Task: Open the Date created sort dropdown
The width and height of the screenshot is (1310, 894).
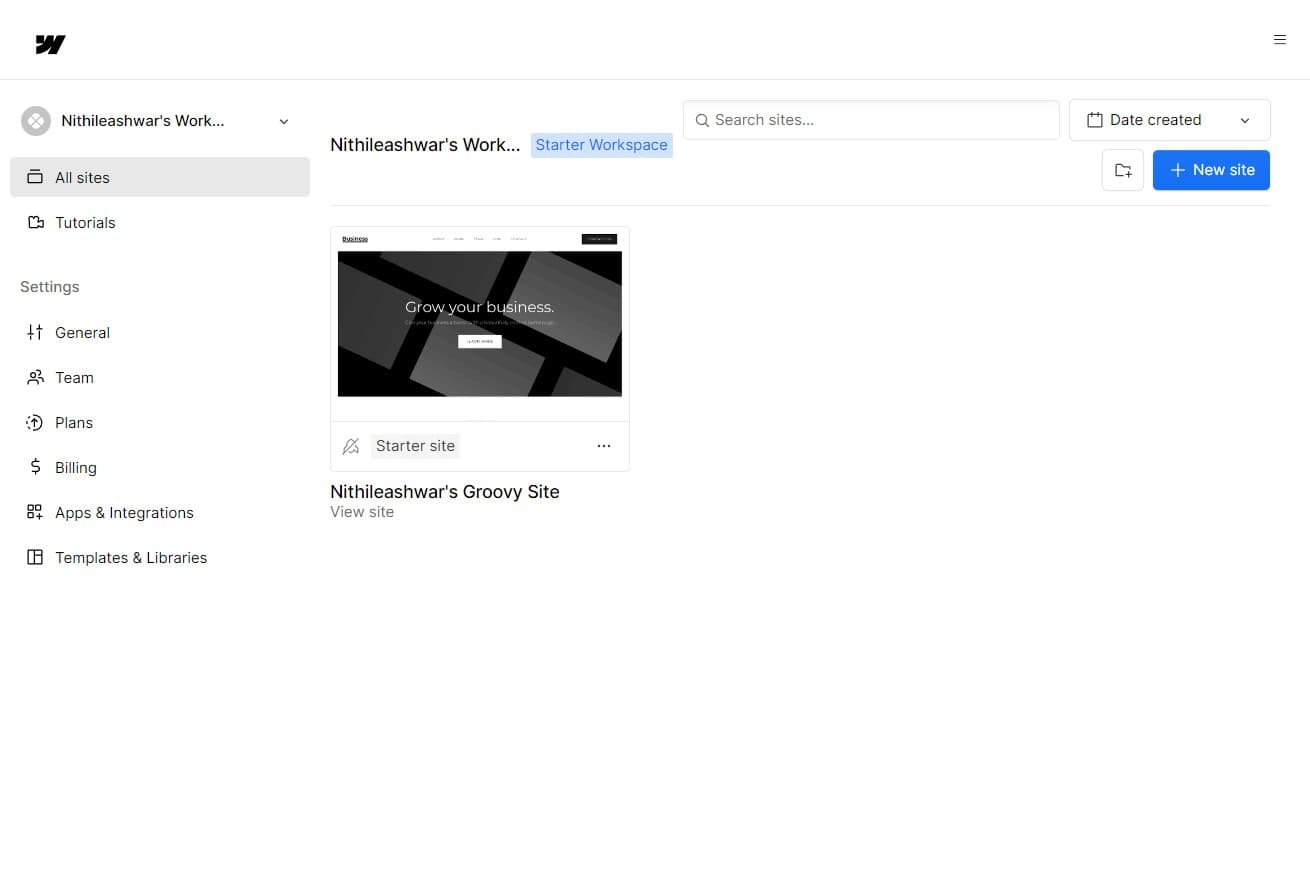Action: [1168, 119]
